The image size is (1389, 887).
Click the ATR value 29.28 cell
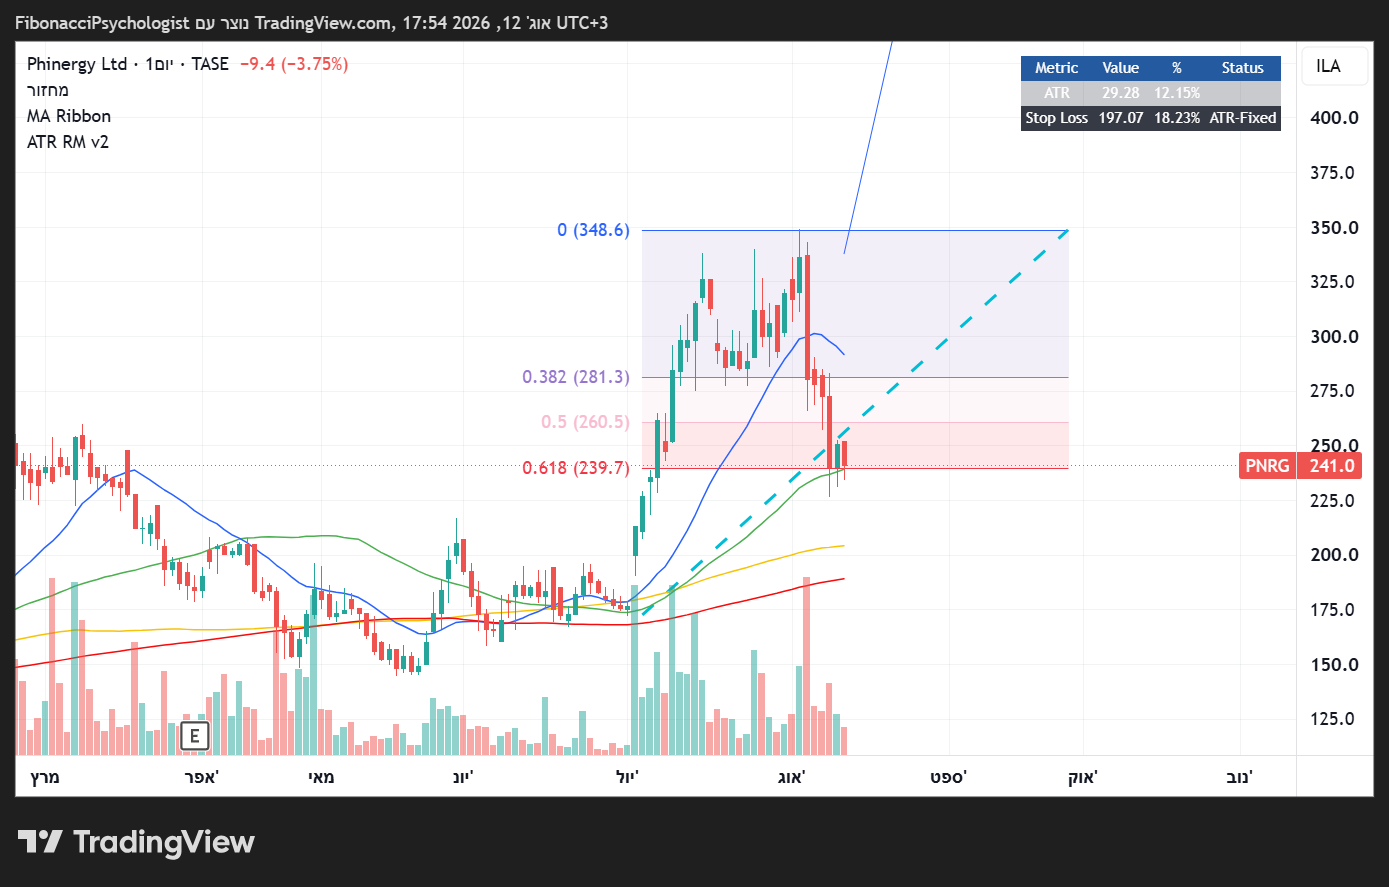pos(1121,93)
